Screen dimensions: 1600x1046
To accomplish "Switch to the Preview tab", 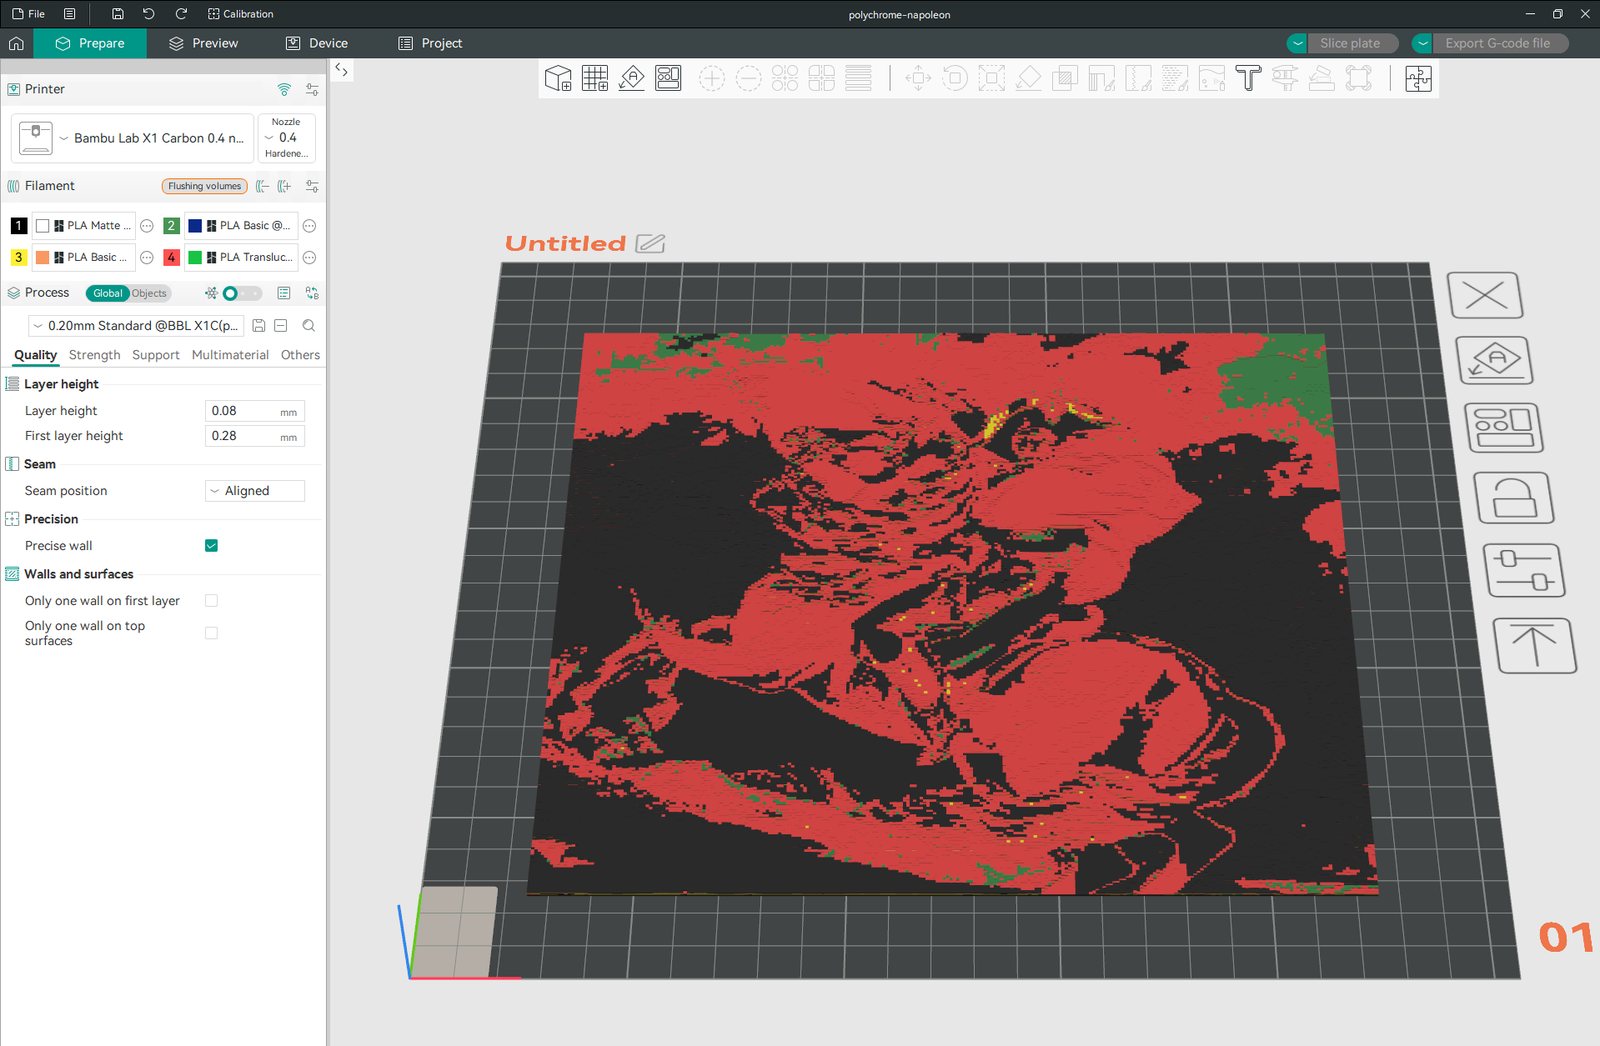I will point(204,43).
